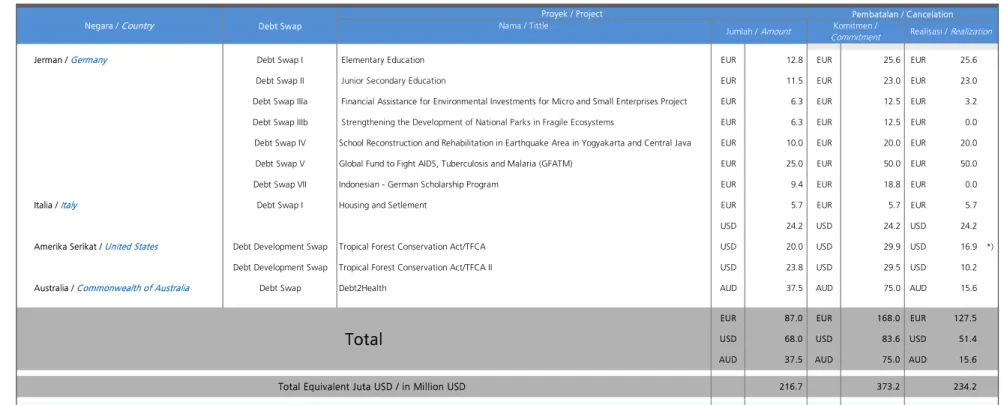
Task: Select the Total row label
Action: coord(364,339)
